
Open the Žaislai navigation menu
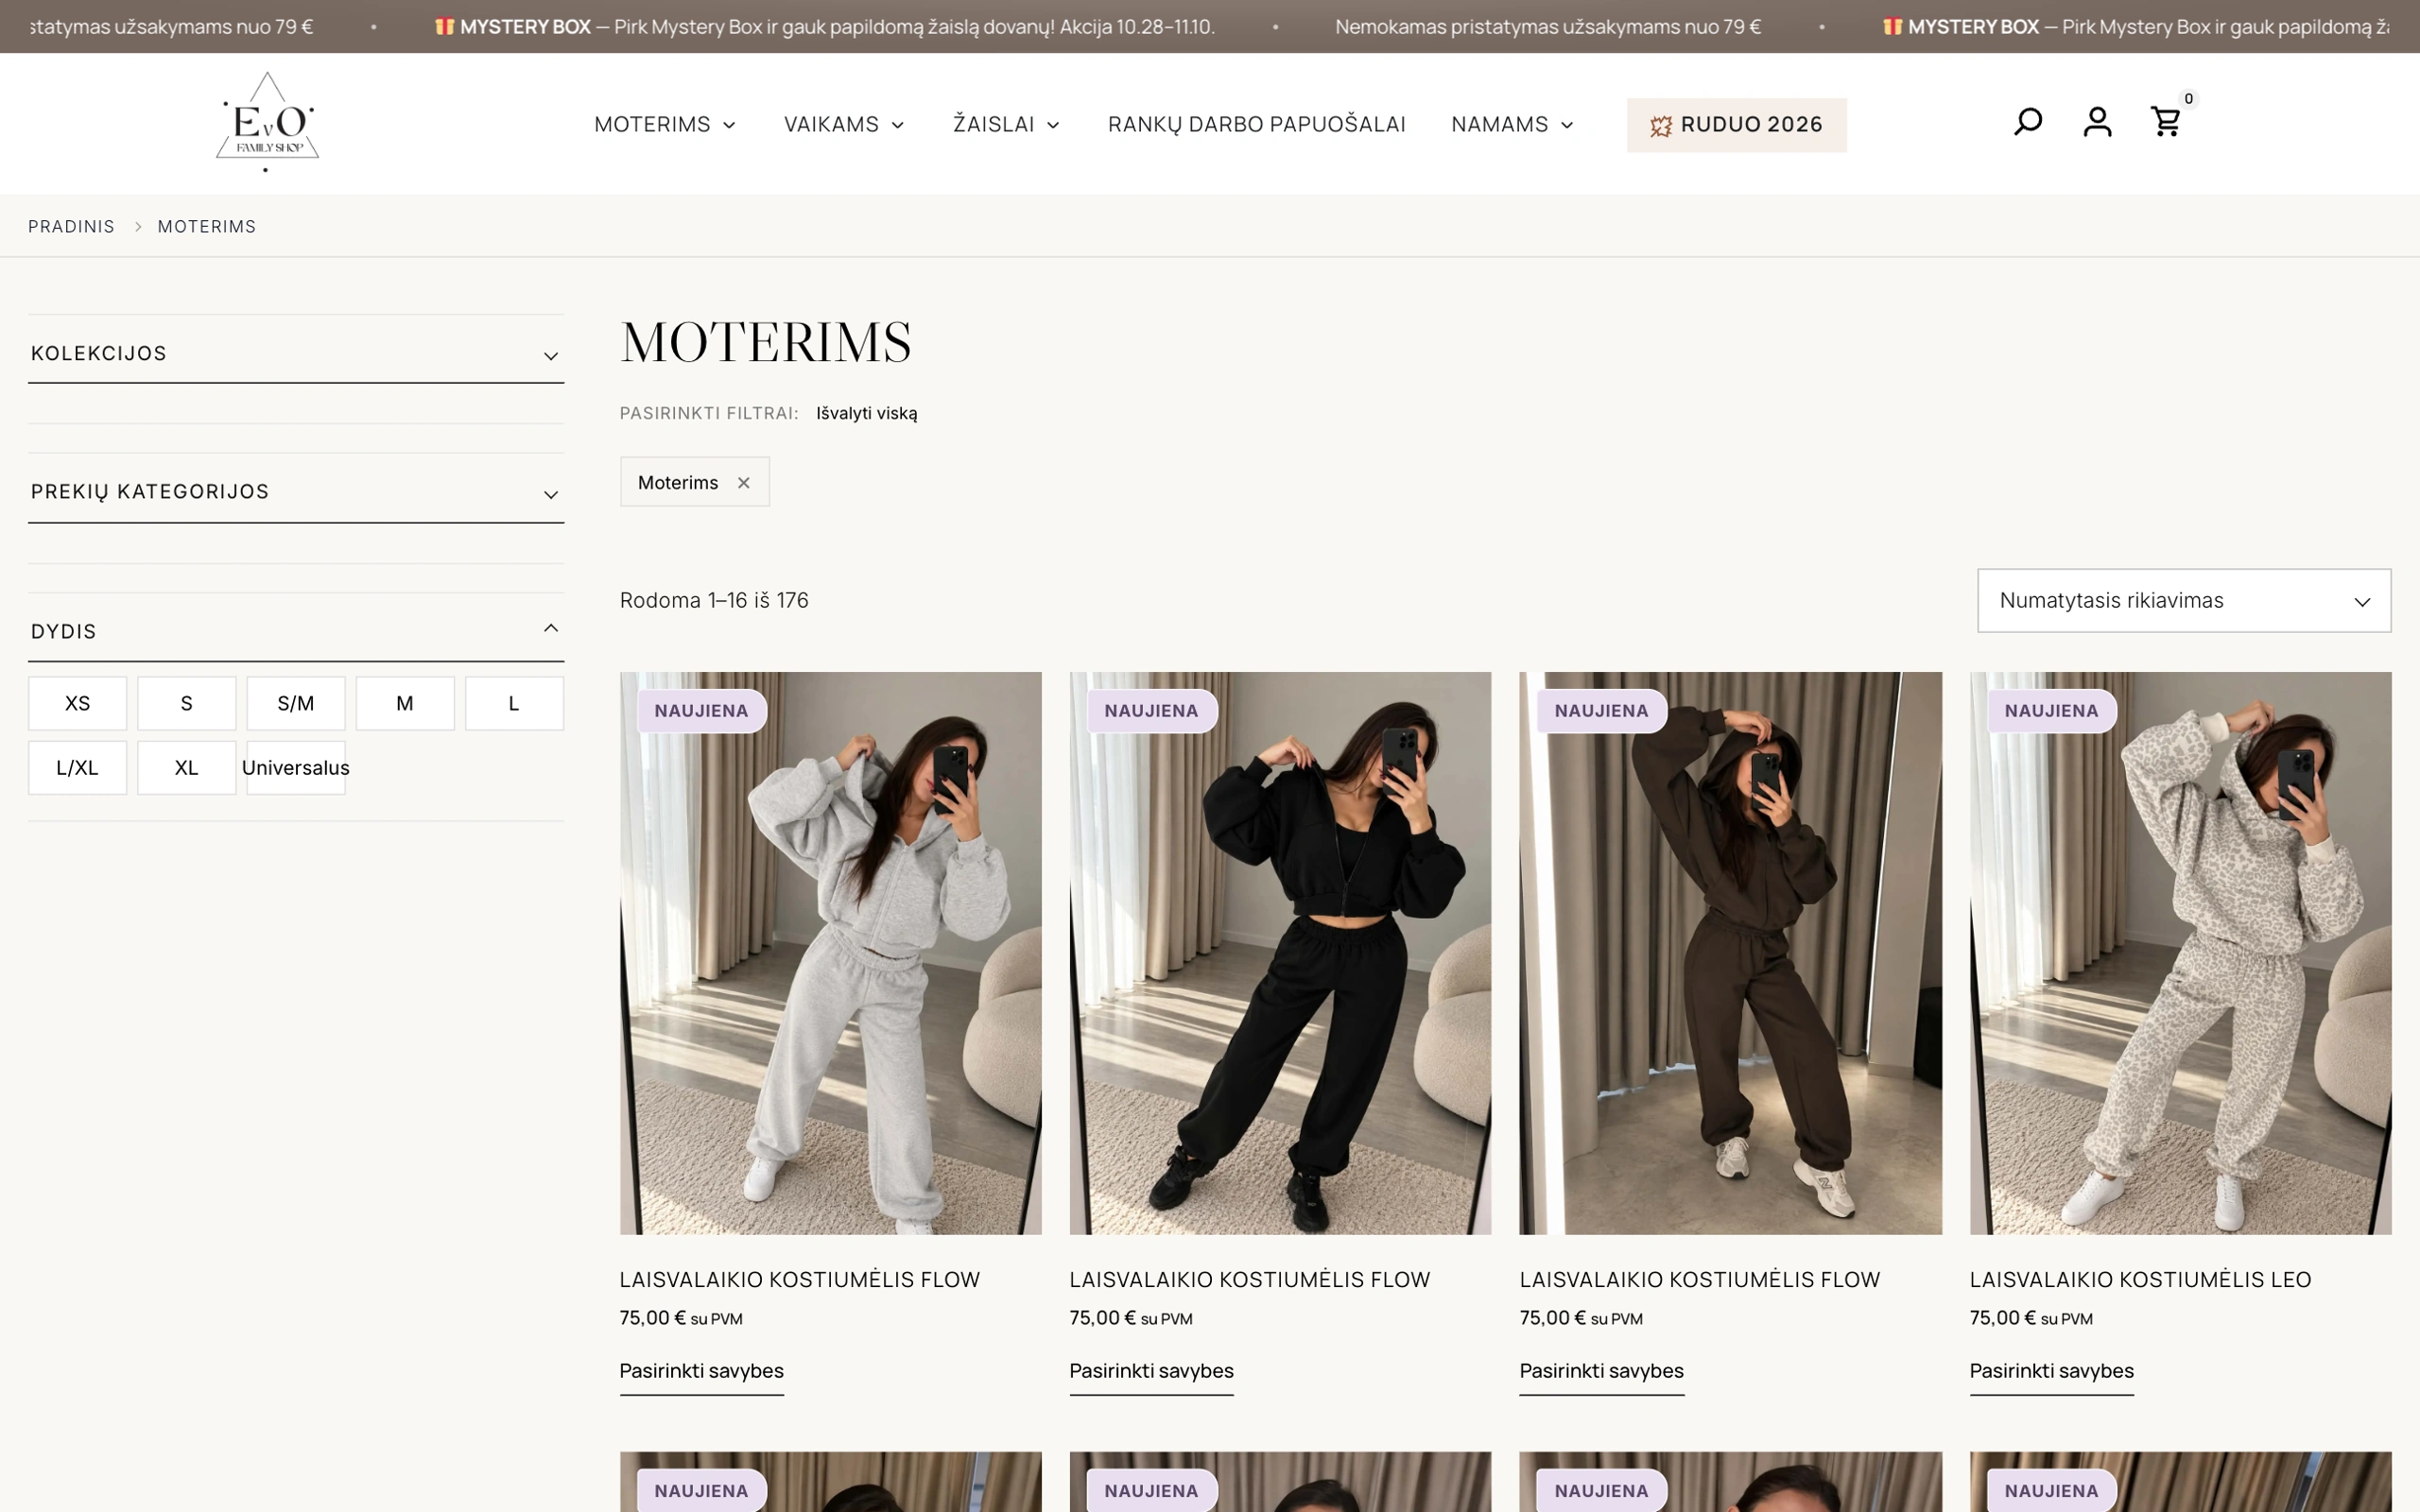1006,124
